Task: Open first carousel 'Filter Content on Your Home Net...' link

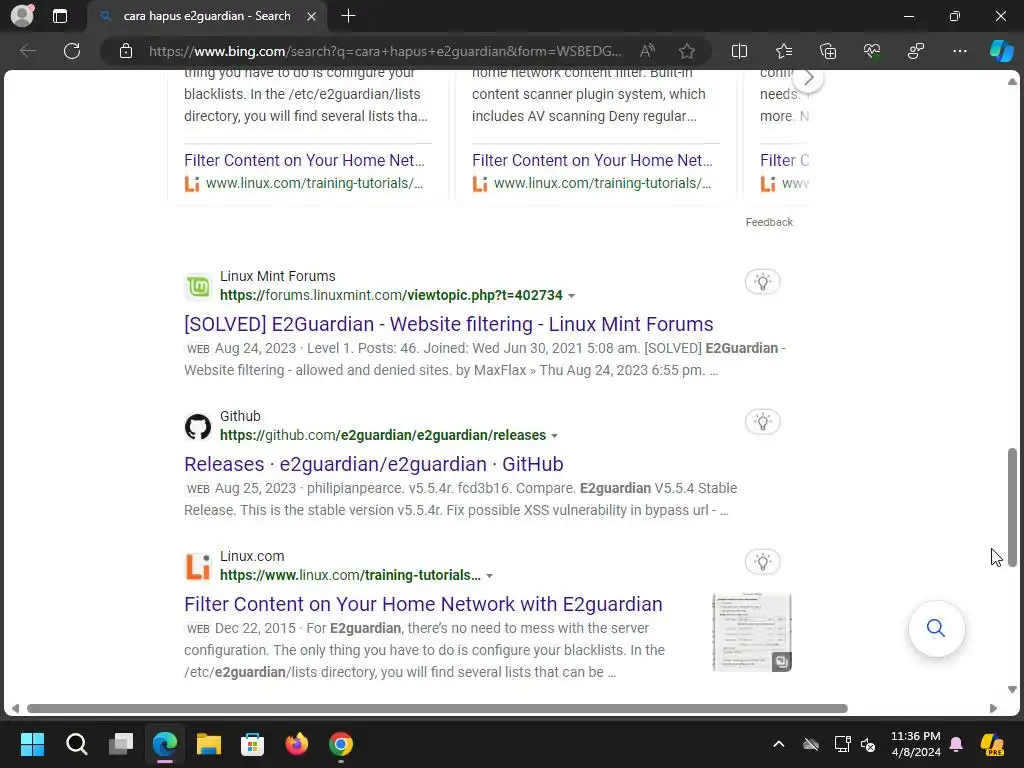Action: coord(304,161)
